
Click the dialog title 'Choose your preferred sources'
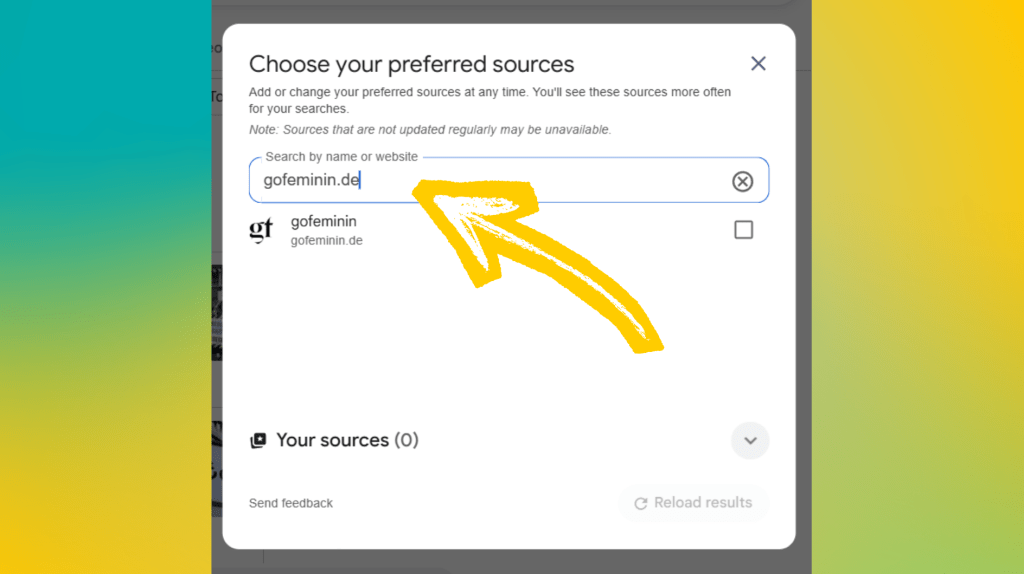(411, 64)
